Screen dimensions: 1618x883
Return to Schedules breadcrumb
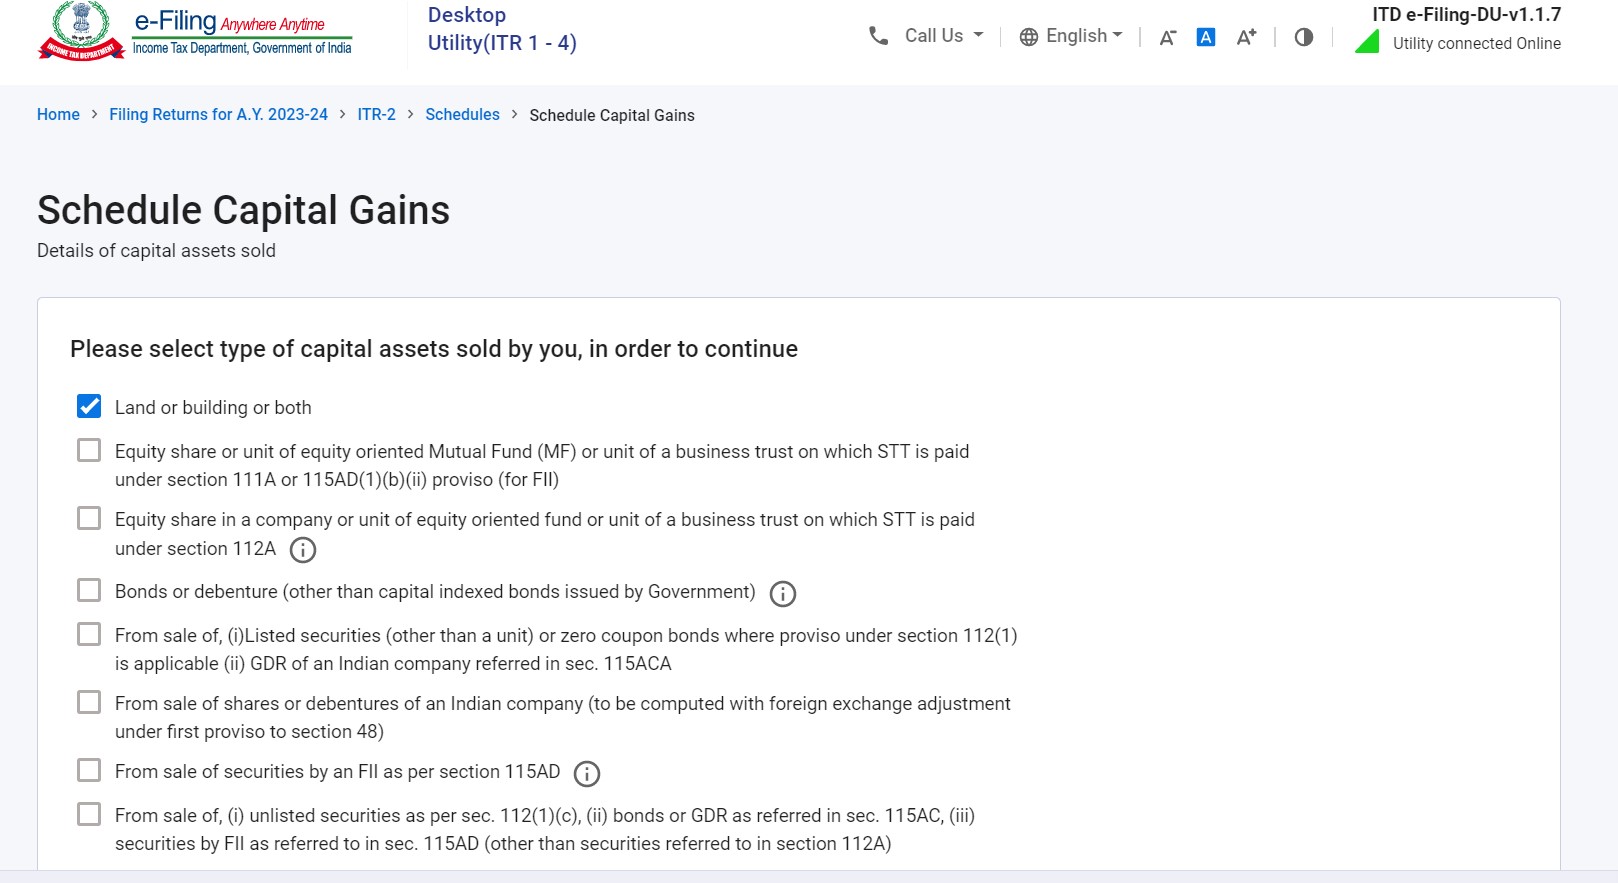pos(462,115)
